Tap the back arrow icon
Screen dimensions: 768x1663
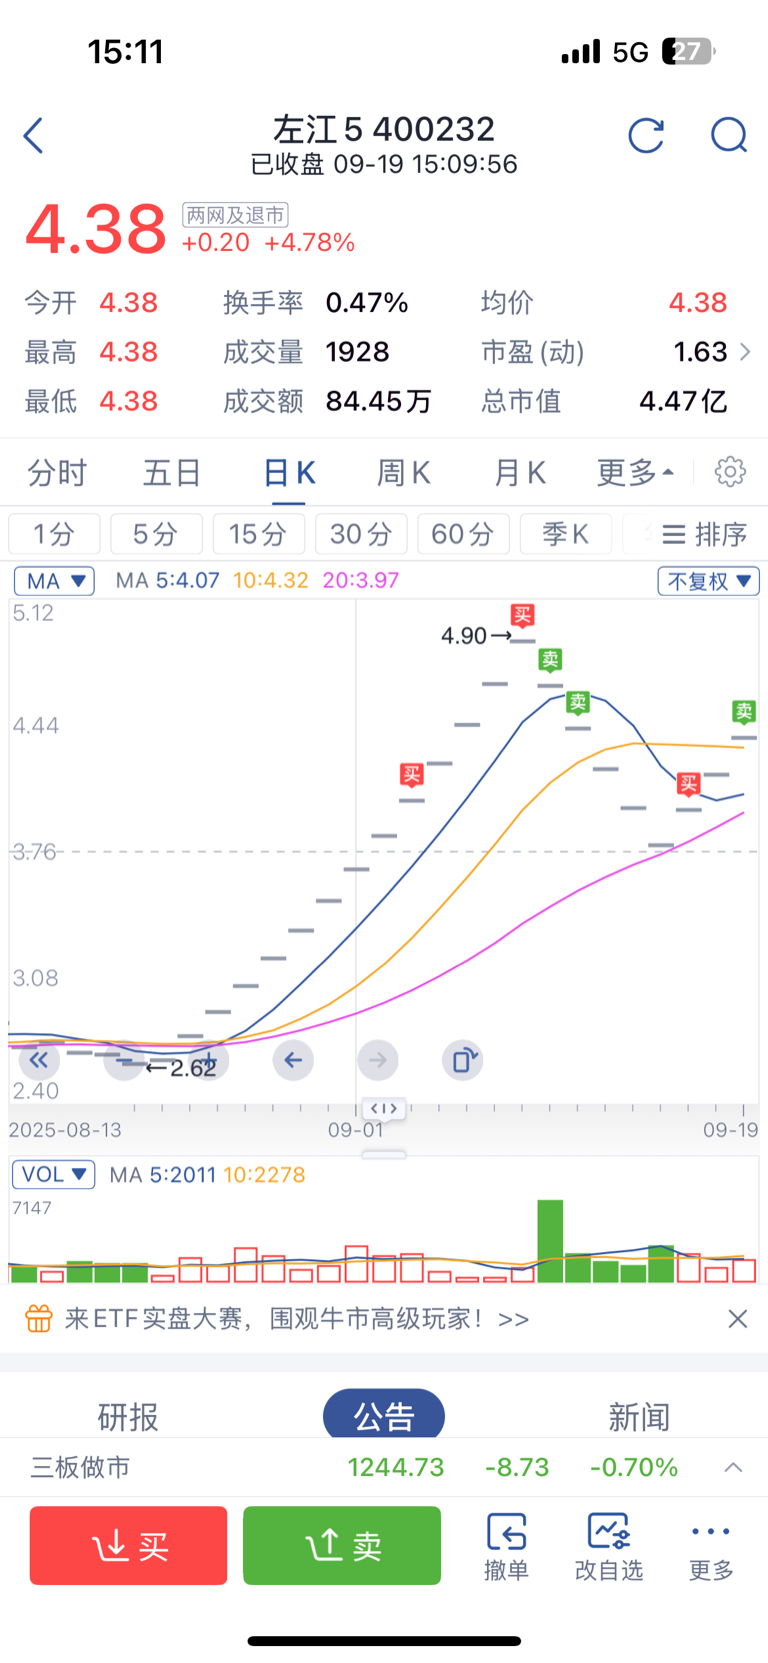point(34,135)
